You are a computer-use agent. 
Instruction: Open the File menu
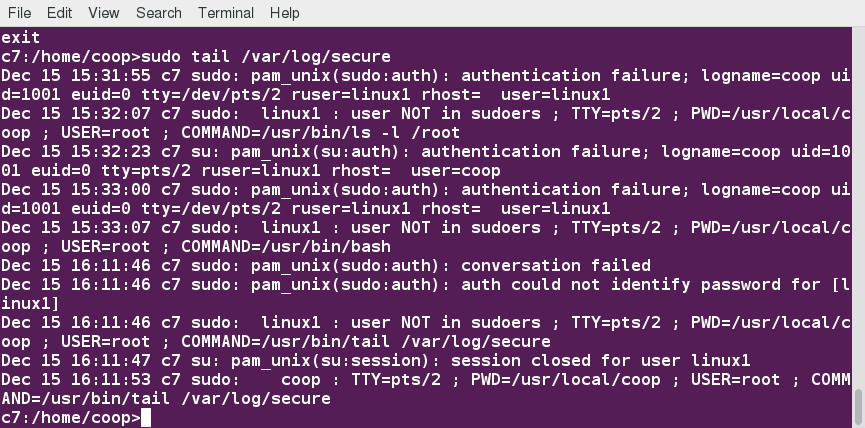[x=19, y=13]
